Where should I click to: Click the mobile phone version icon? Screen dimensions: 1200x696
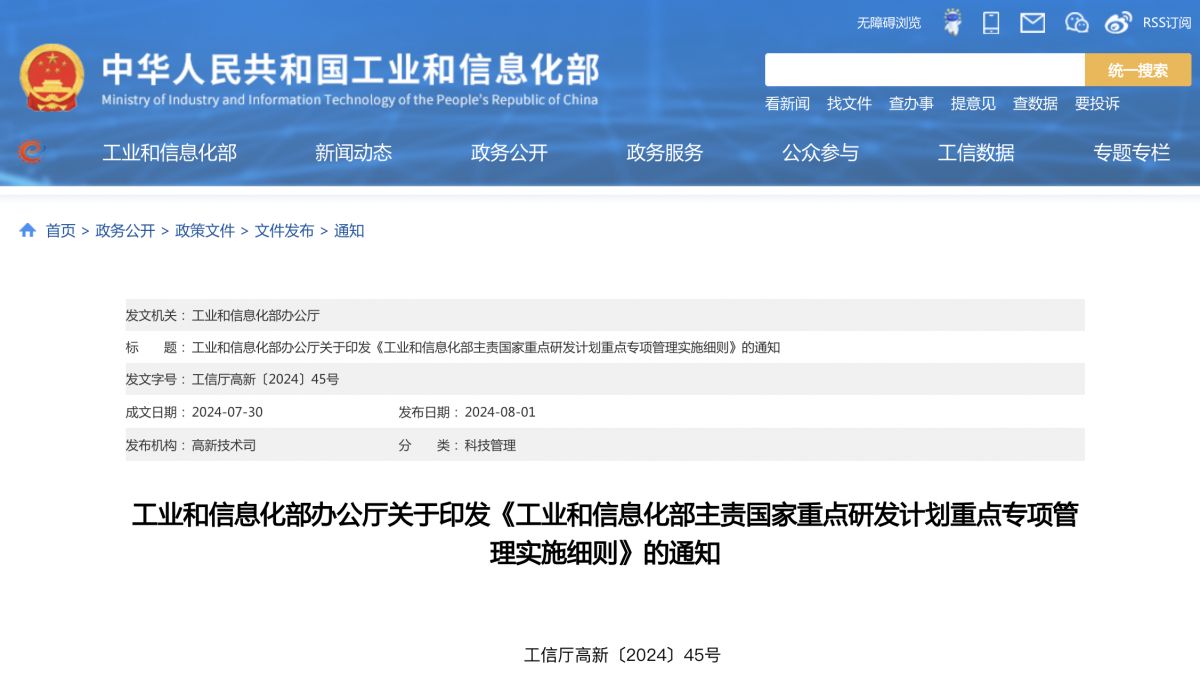coord(991,22)
